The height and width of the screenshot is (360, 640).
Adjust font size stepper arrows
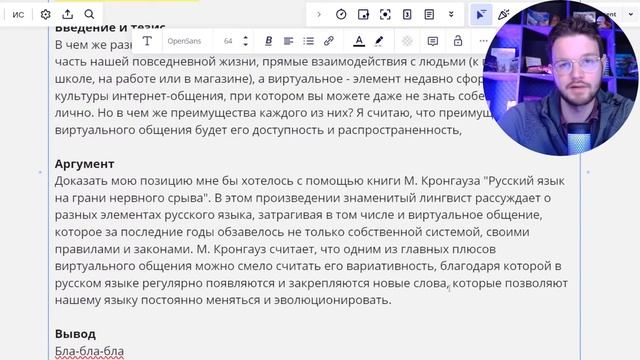(245, 41)
